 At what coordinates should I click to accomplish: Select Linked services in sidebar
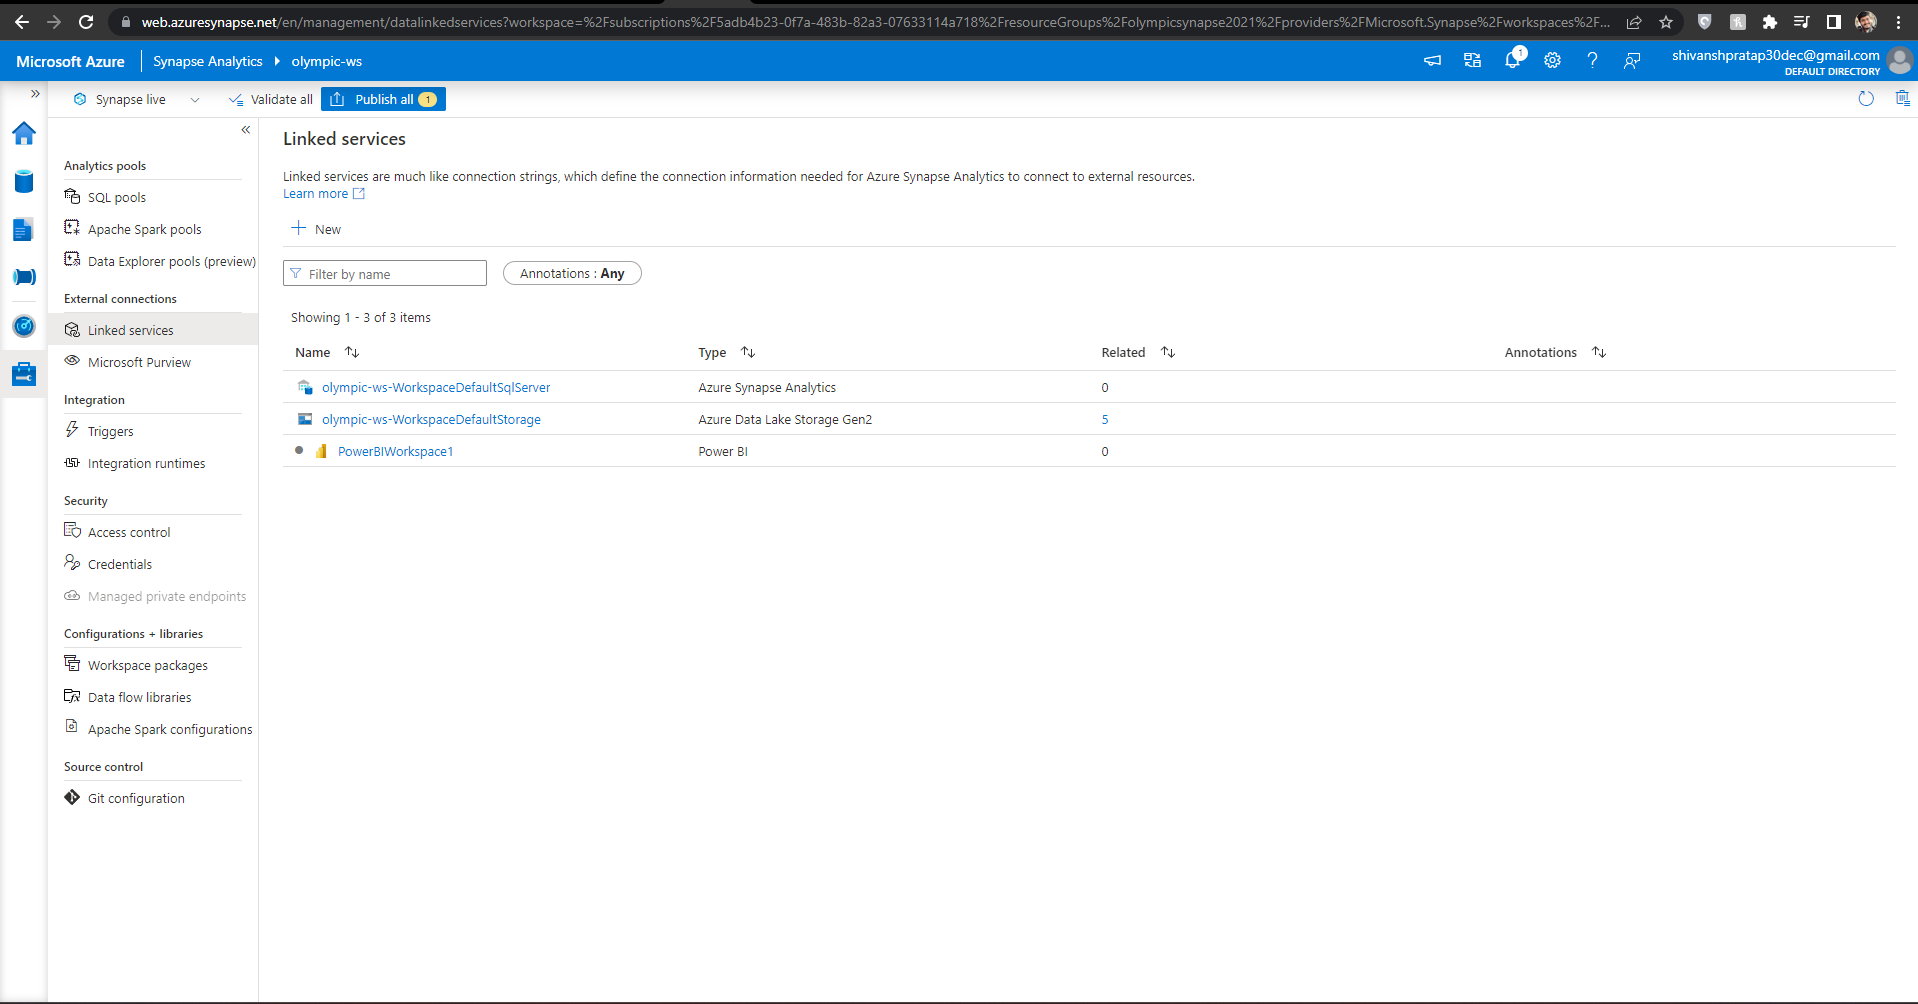[153, 330]
